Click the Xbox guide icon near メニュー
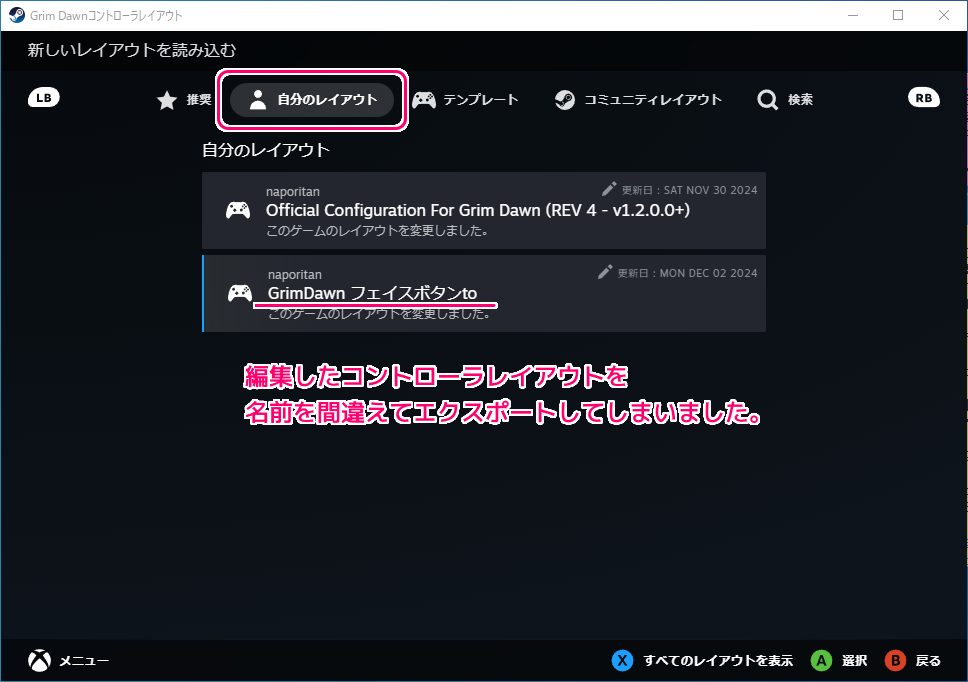 click(40, 660)
